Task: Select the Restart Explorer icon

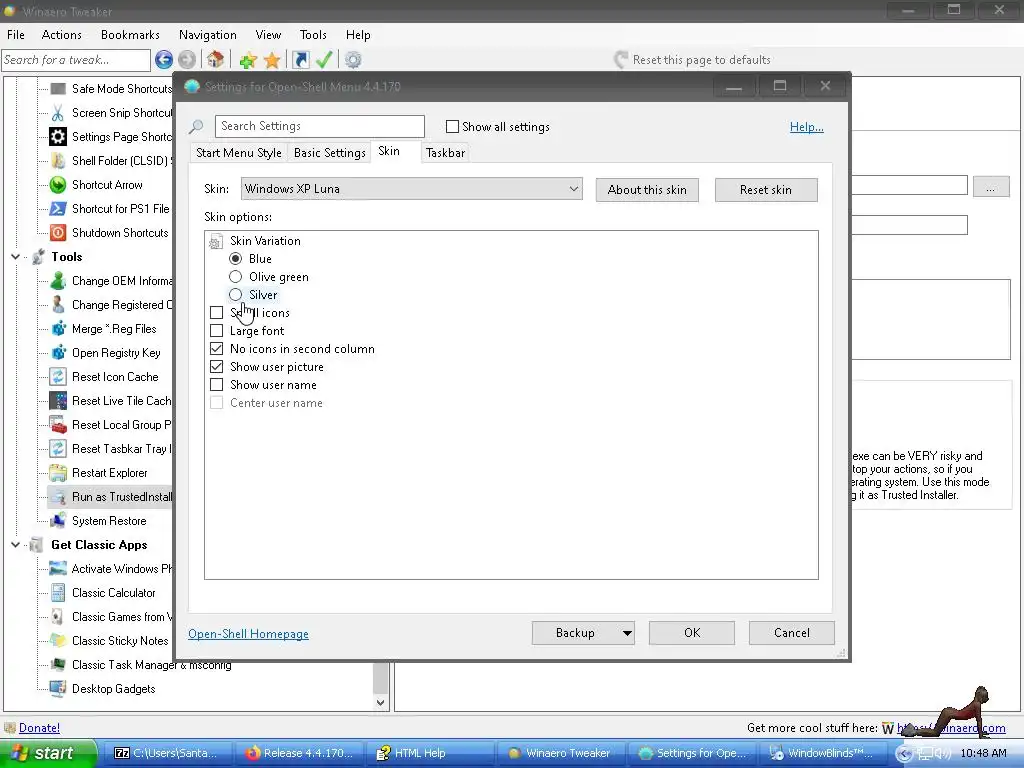Action: coord(57,473)
